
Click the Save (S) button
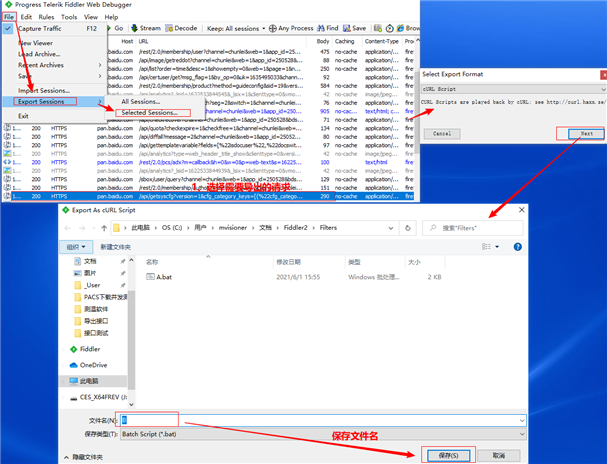[x=448, y=455]
